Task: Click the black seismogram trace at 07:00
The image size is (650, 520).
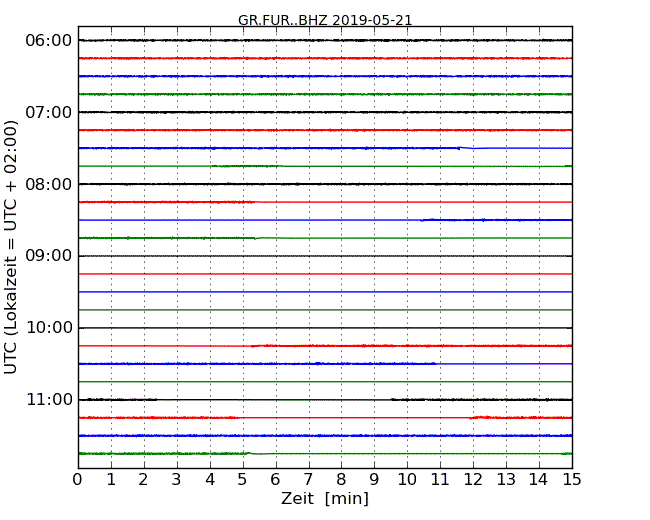Action: click(x=325, y=112)
